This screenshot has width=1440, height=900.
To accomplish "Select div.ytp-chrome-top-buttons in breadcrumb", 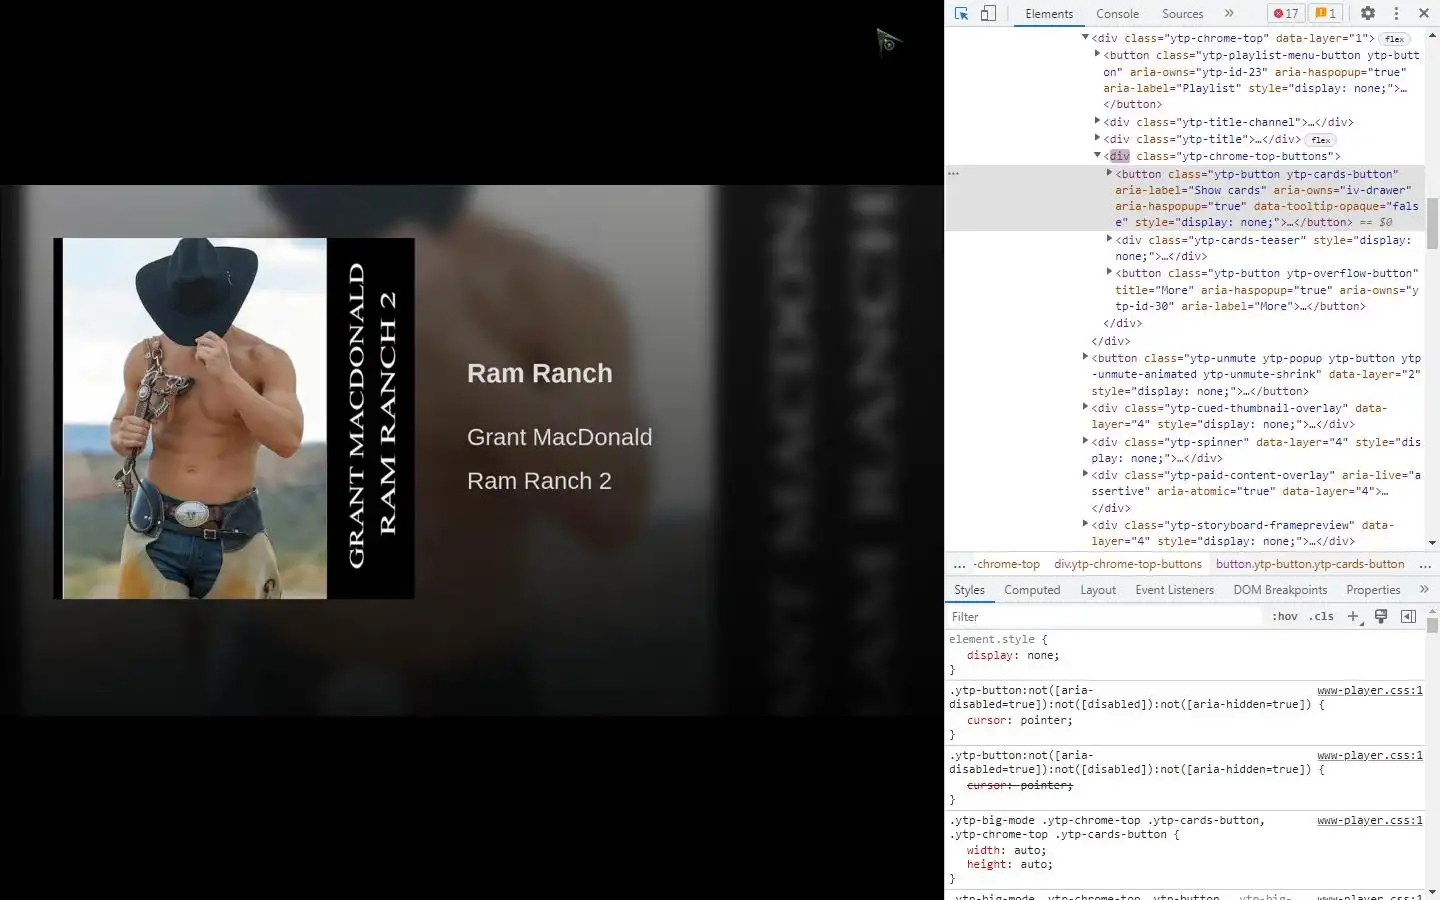I will tap(1128, 564).
